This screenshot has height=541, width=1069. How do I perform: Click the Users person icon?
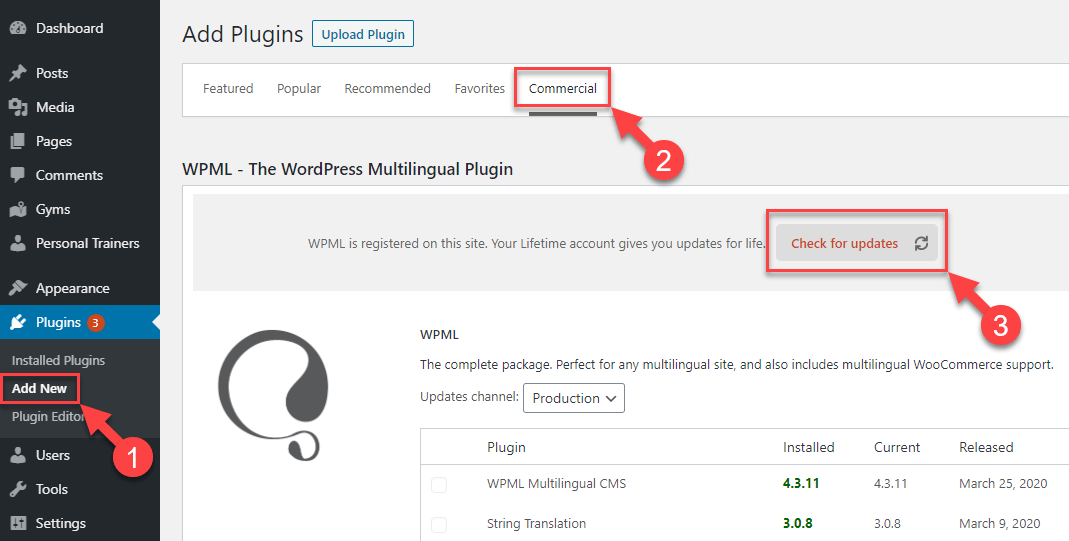(x=18, y=455)
